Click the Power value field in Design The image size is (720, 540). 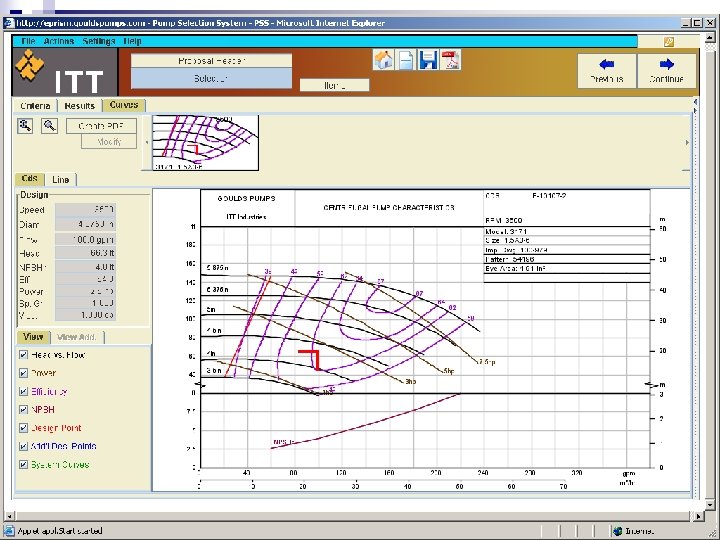click(x=85, y=291)
